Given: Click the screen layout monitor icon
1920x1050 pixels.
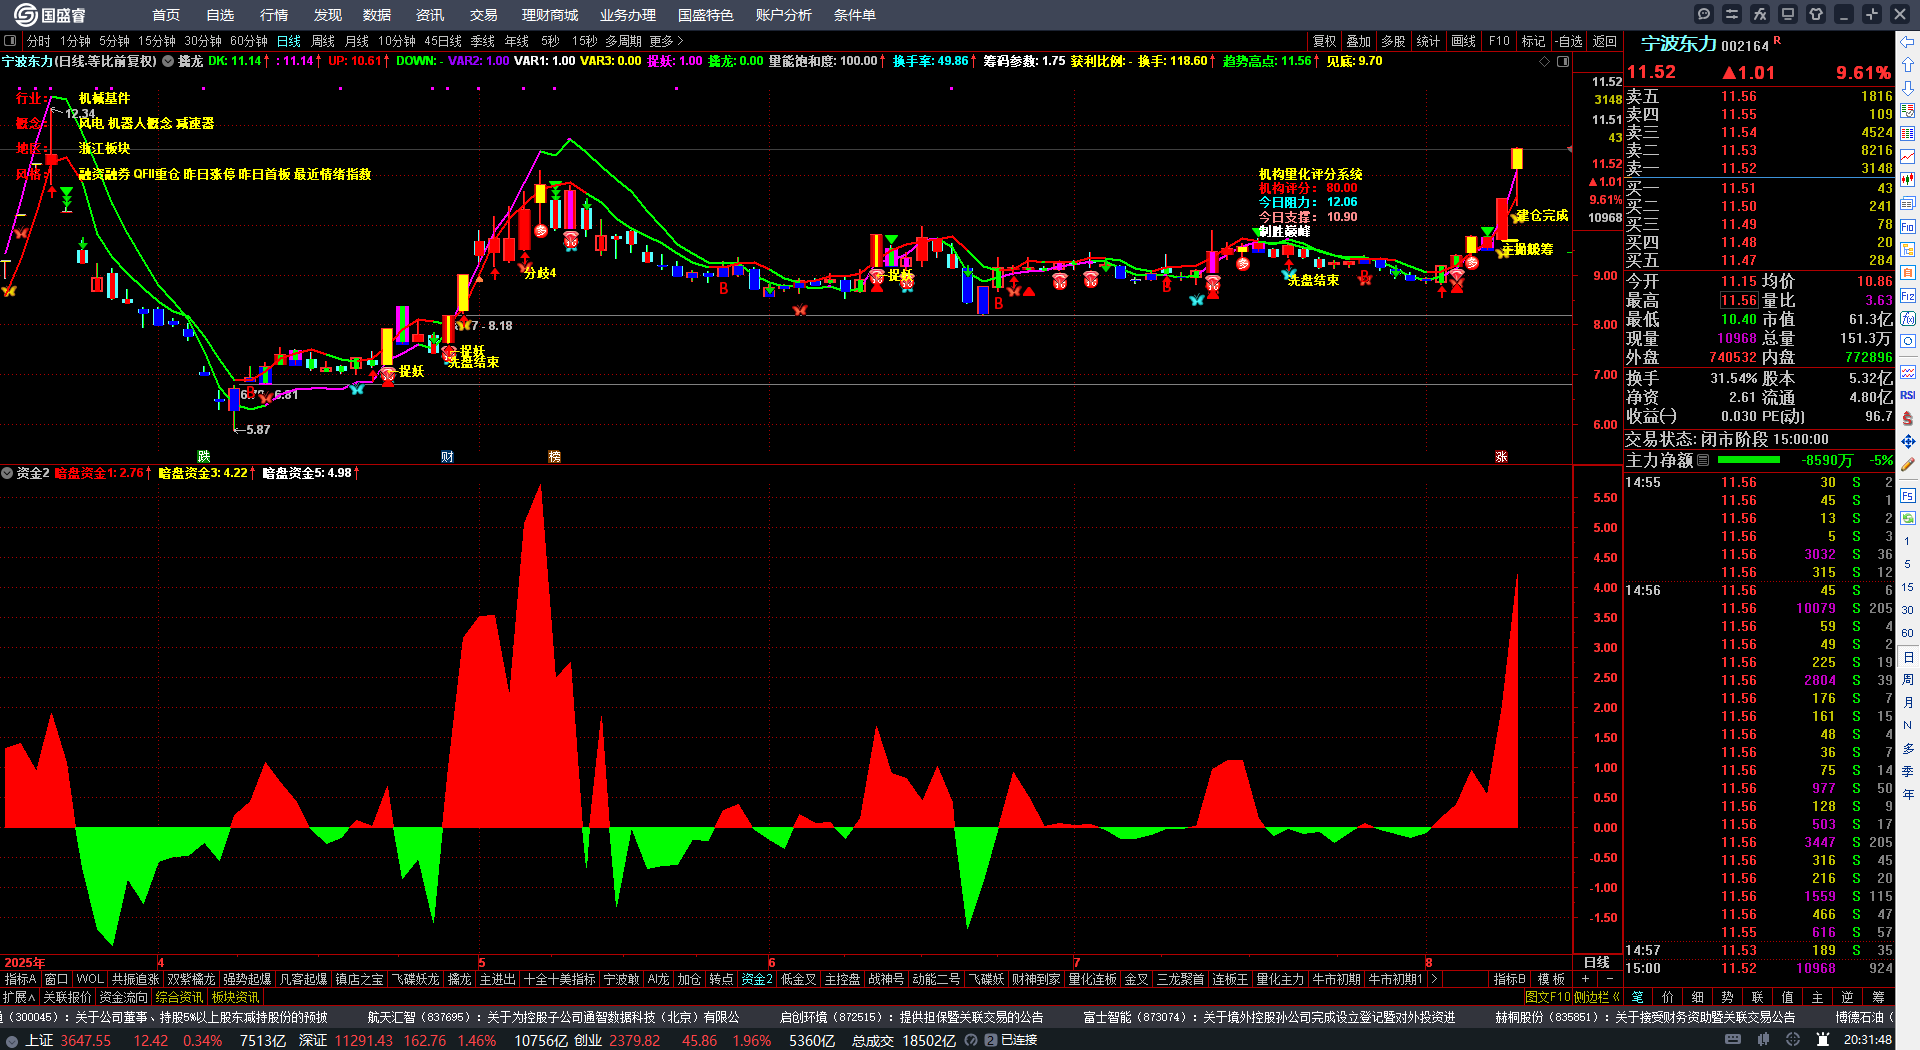Looking at the screenshot, I should coord(1788,14).
